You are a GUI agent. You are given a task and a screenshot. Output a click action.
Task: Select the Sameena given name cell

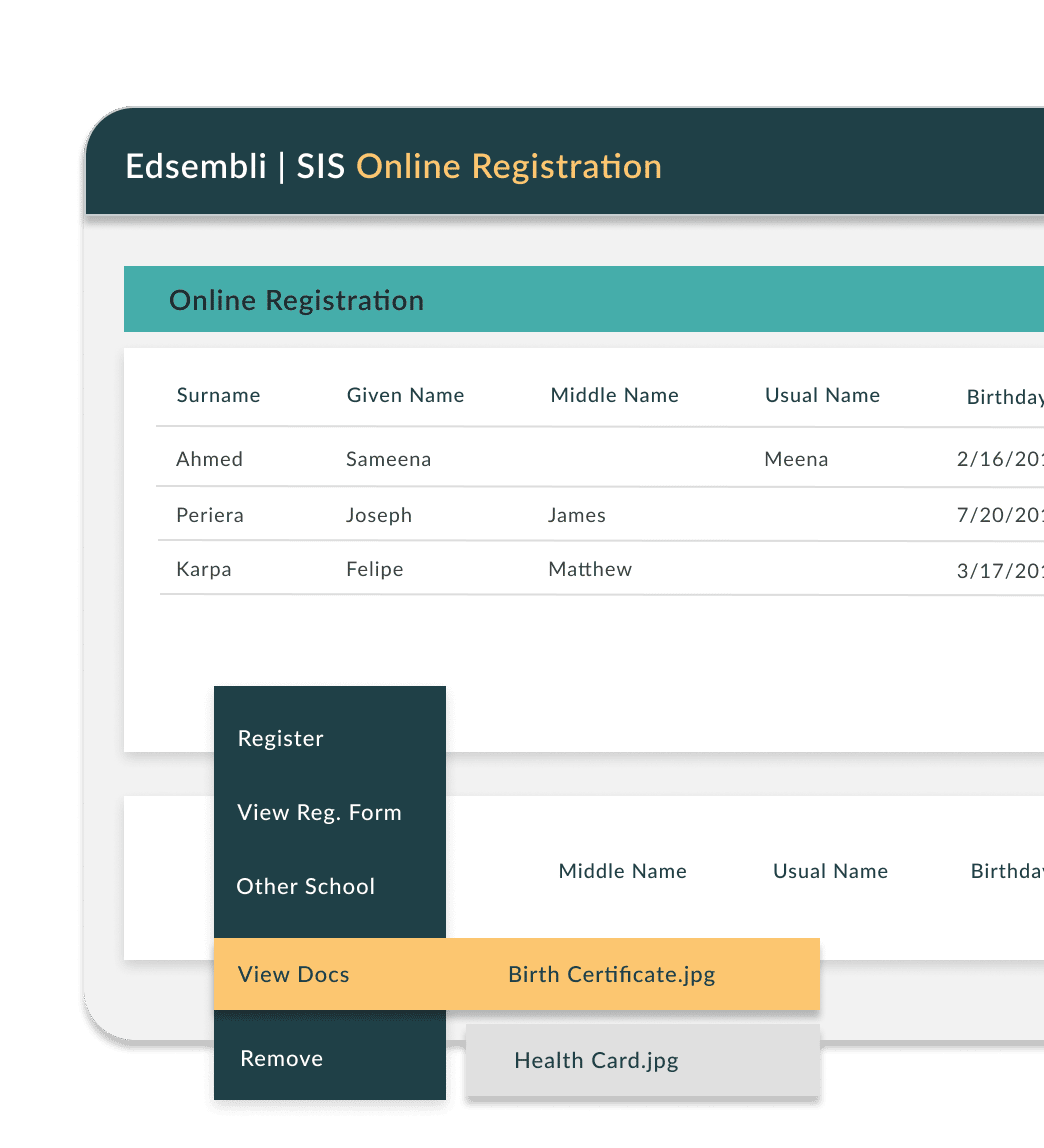tap(389, 459)
